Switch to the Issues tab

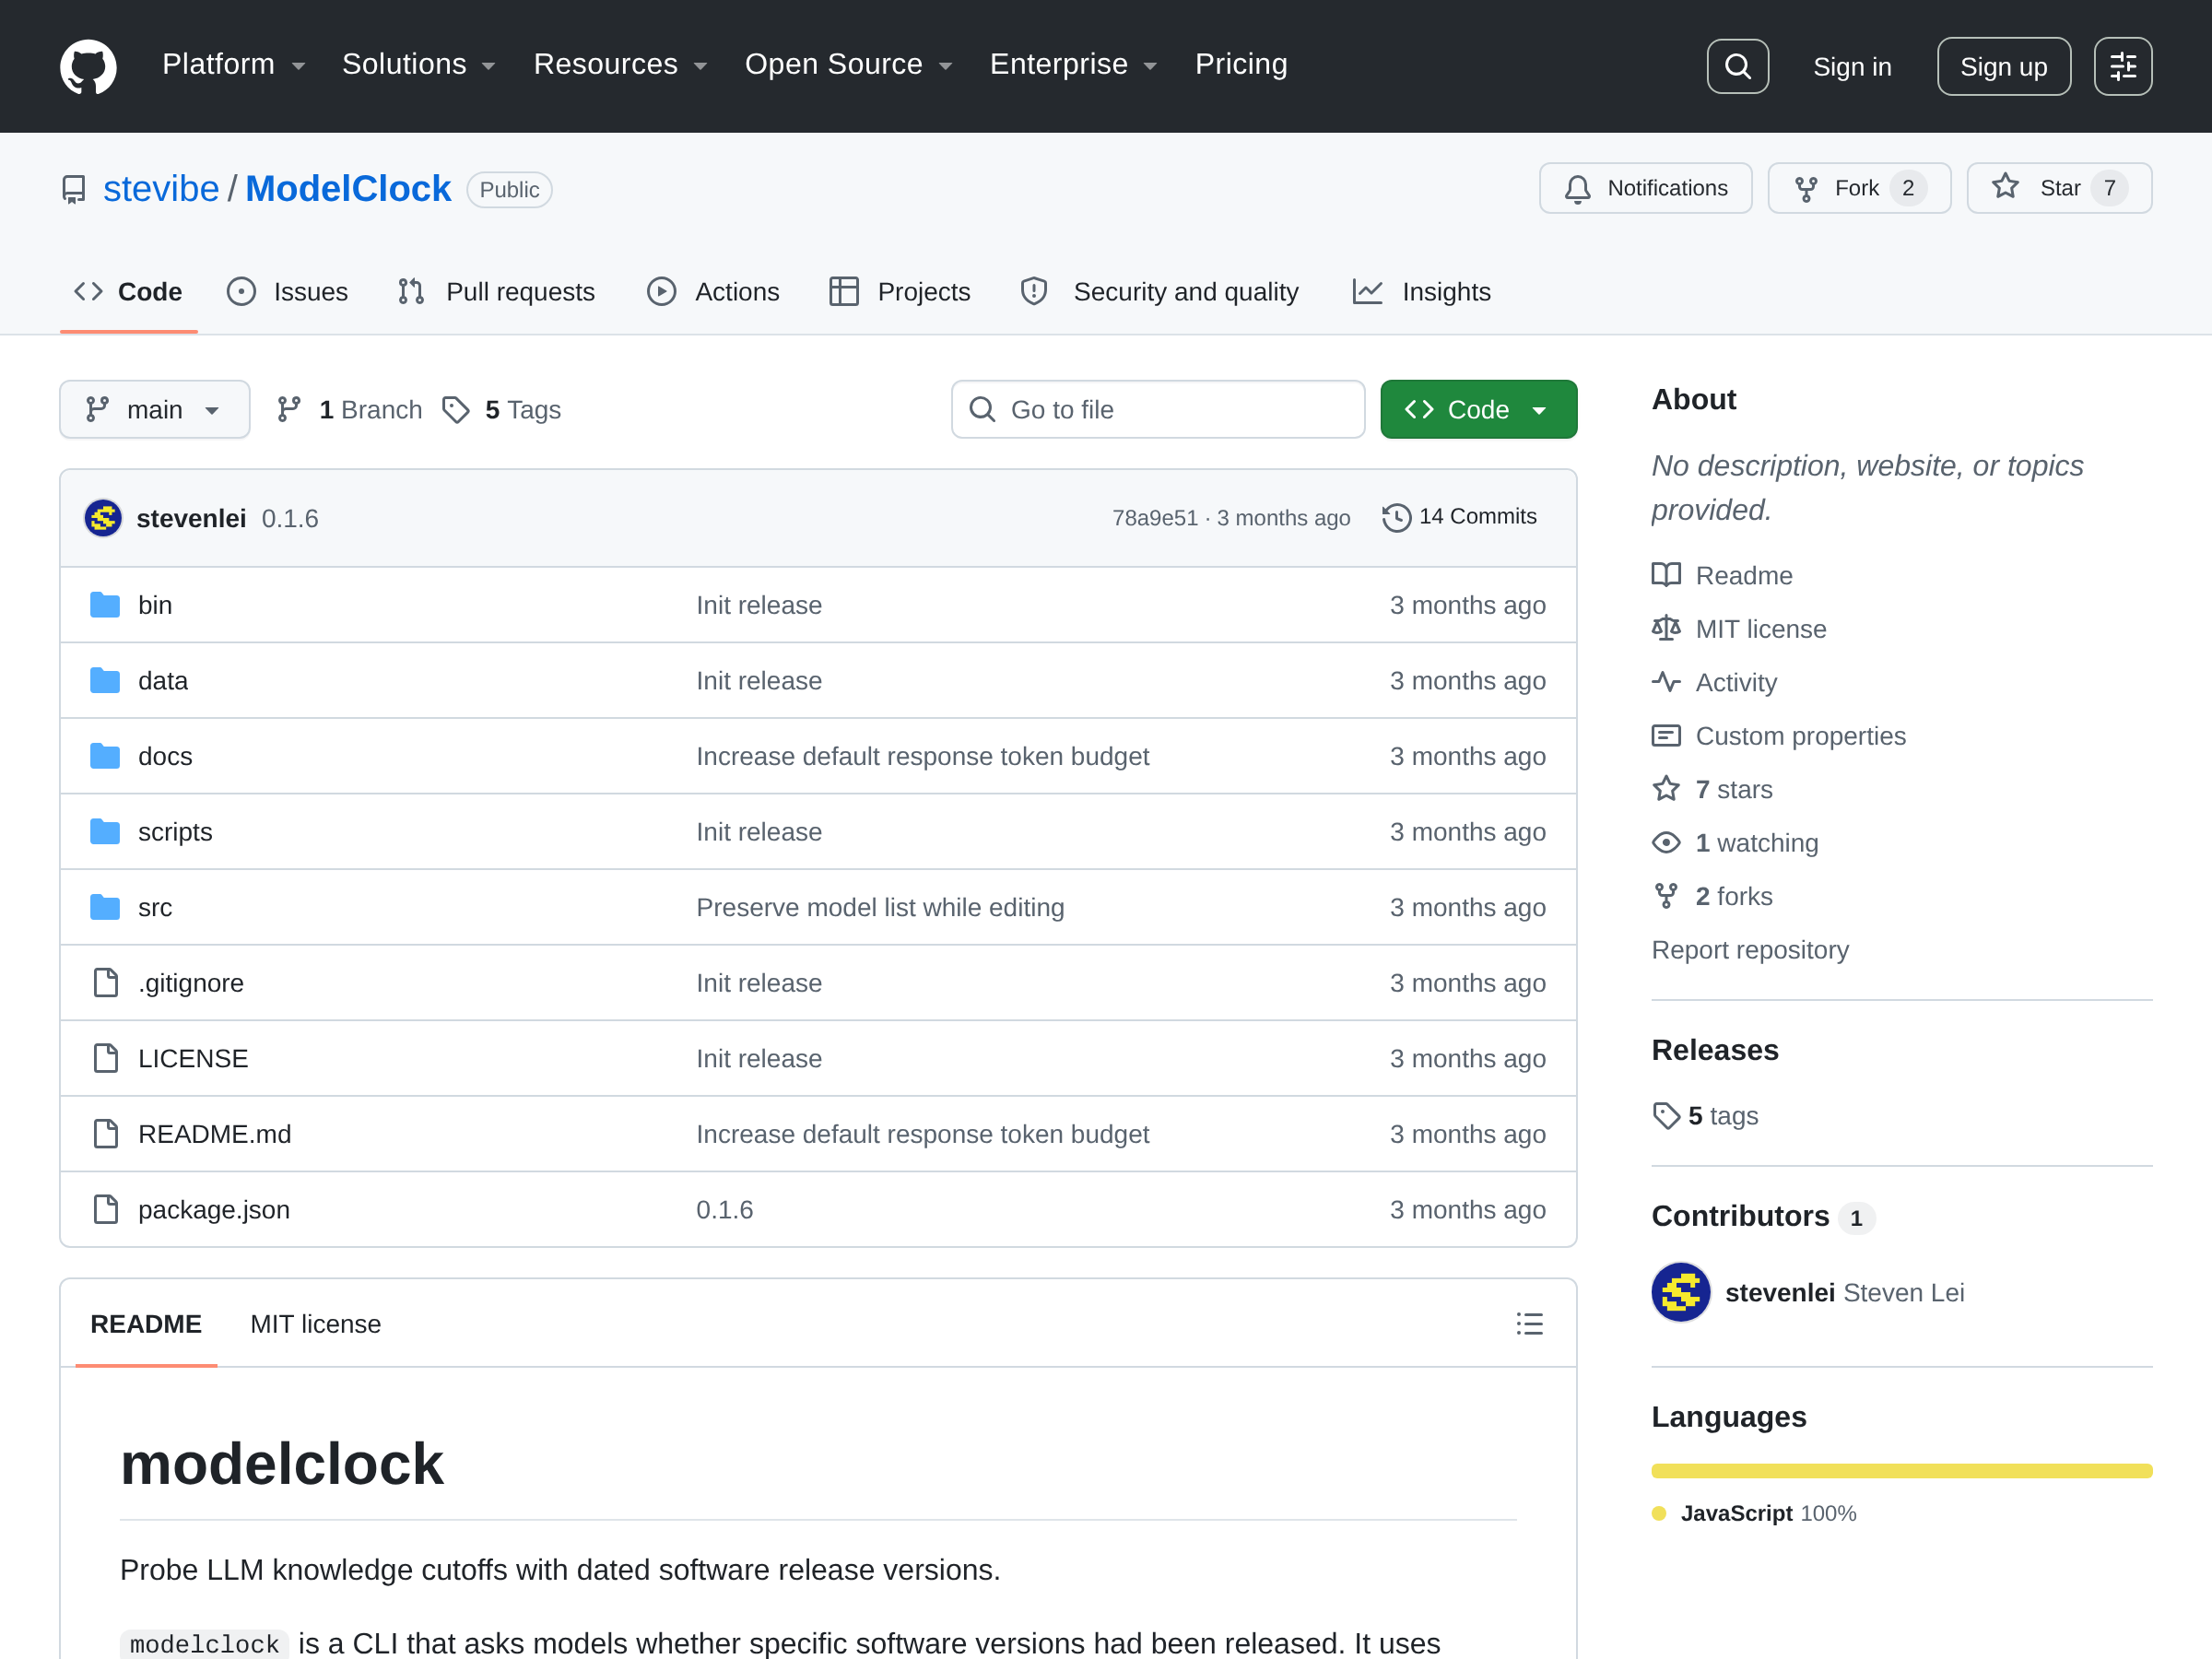point(288,292)
